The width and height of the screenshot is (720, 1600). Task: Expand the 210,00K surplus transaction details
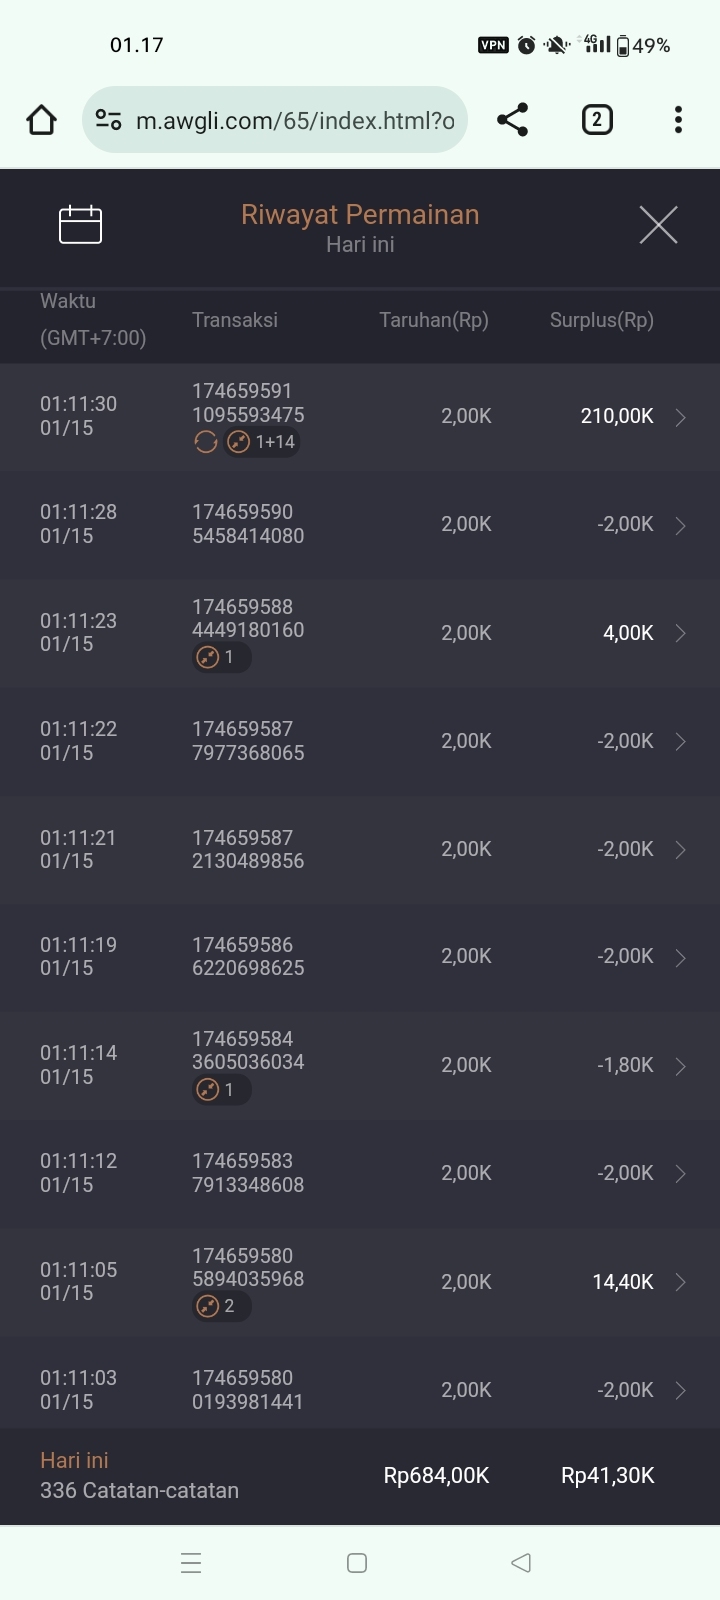click(681, 417)
